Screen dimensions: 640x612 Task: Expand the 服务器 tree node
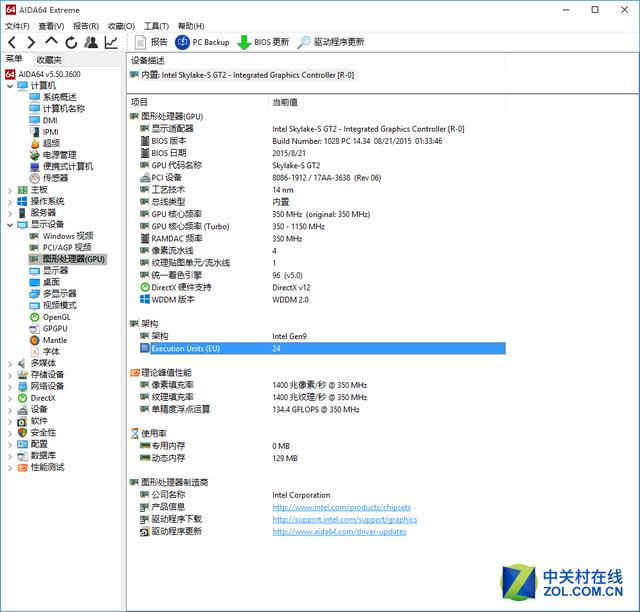coord(10,213)
